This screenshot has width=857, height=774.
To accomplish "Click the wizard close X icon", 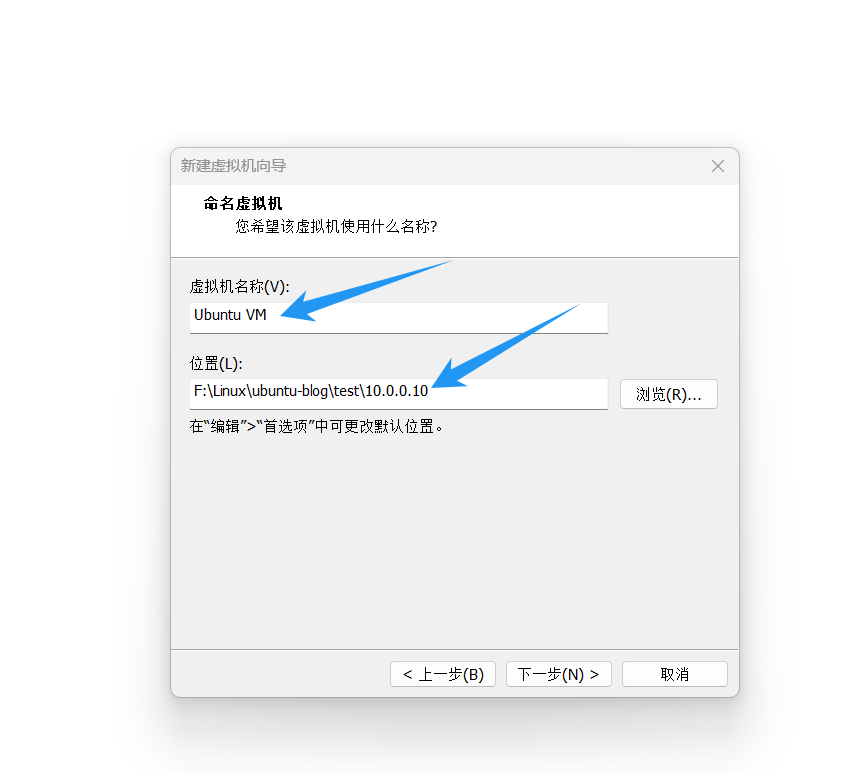I will (x=717, y=166).
